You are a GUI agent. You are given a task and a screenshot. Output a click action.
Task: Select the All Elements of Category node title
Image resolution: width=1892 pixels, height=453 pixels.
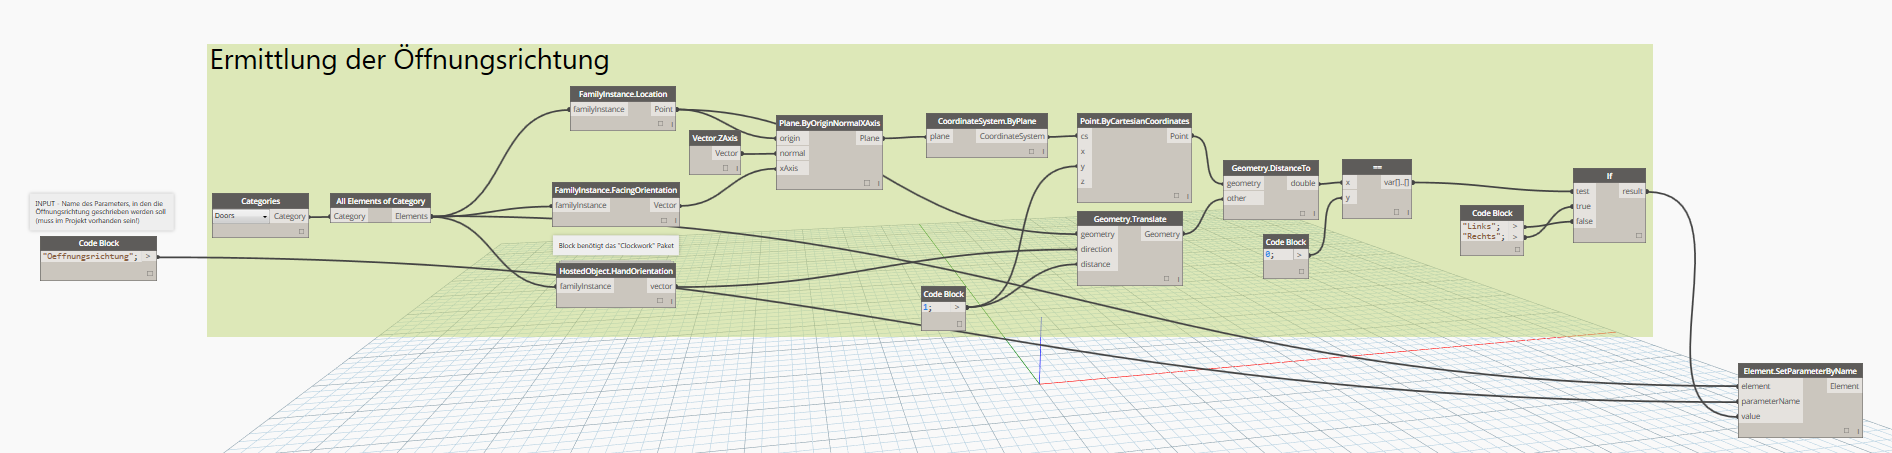pyautogui.click(x=380, y=201)
